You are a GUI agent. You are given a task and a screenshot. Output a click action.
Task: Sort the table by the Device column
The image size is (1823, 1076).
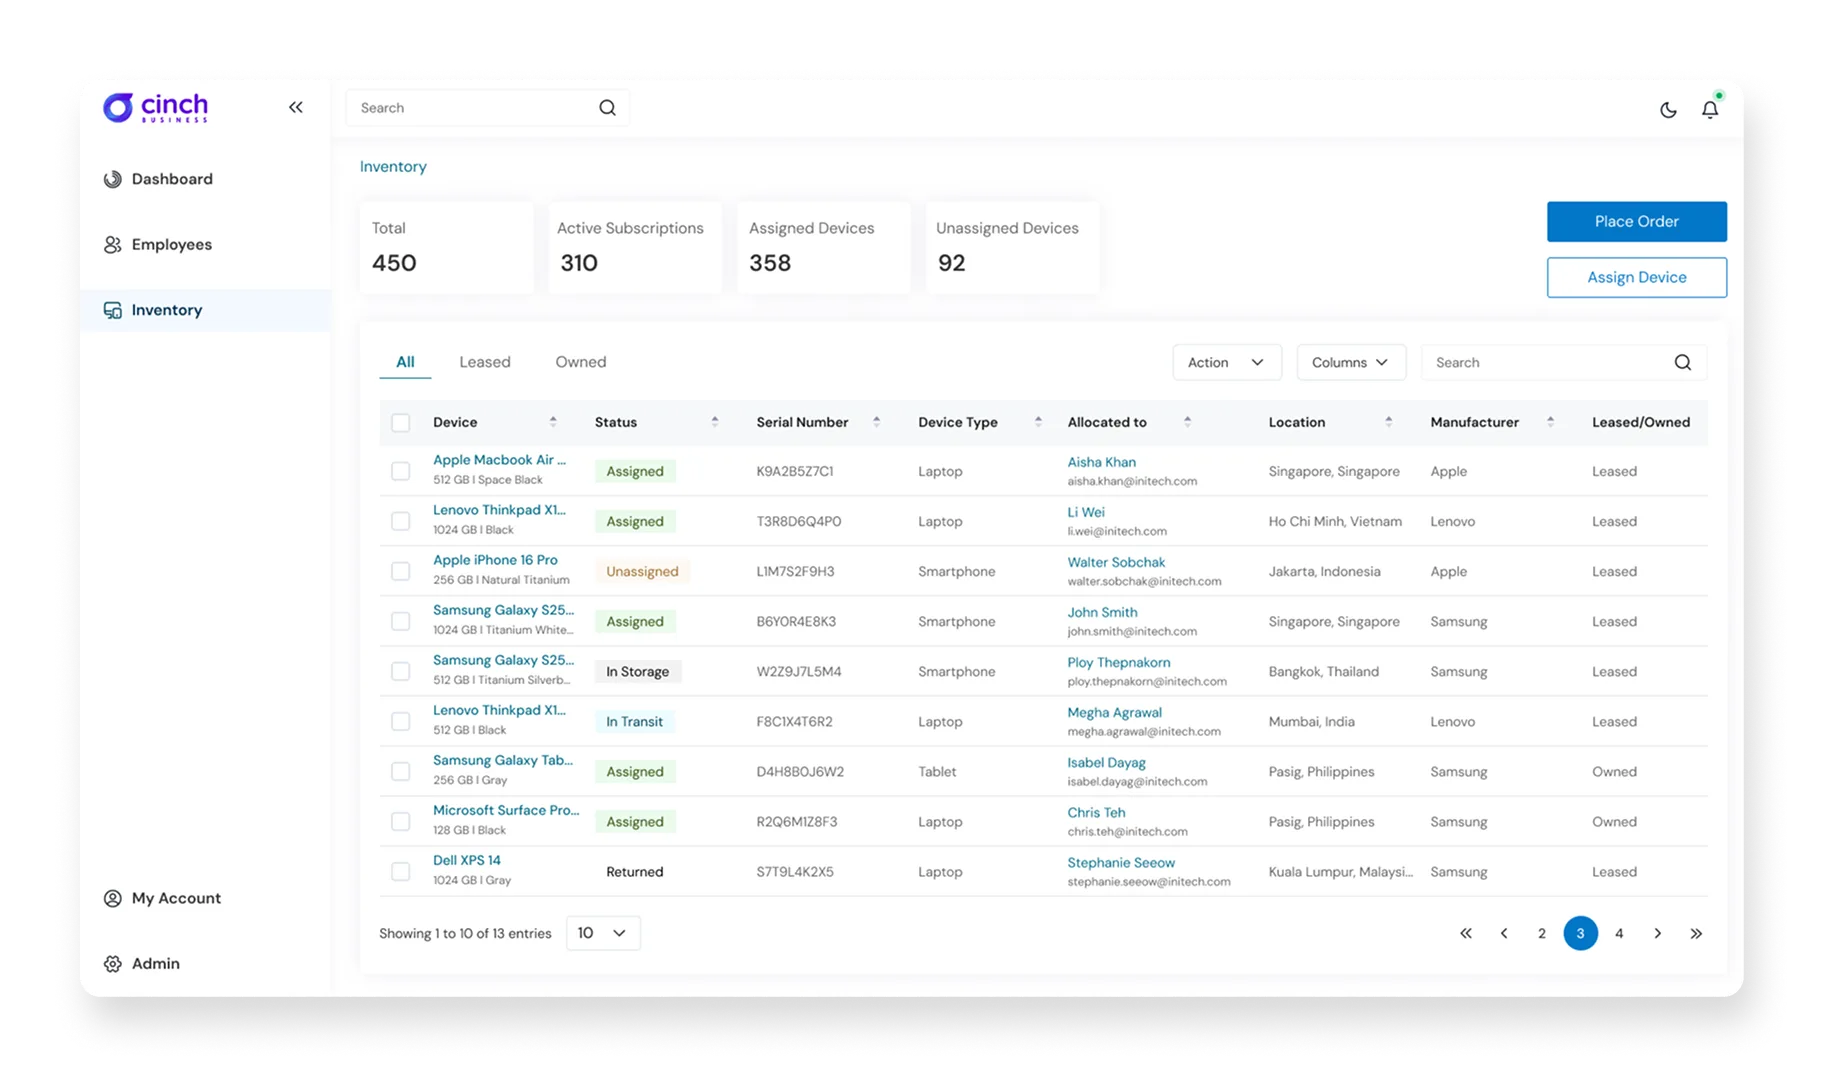click(x=552, y=422)
